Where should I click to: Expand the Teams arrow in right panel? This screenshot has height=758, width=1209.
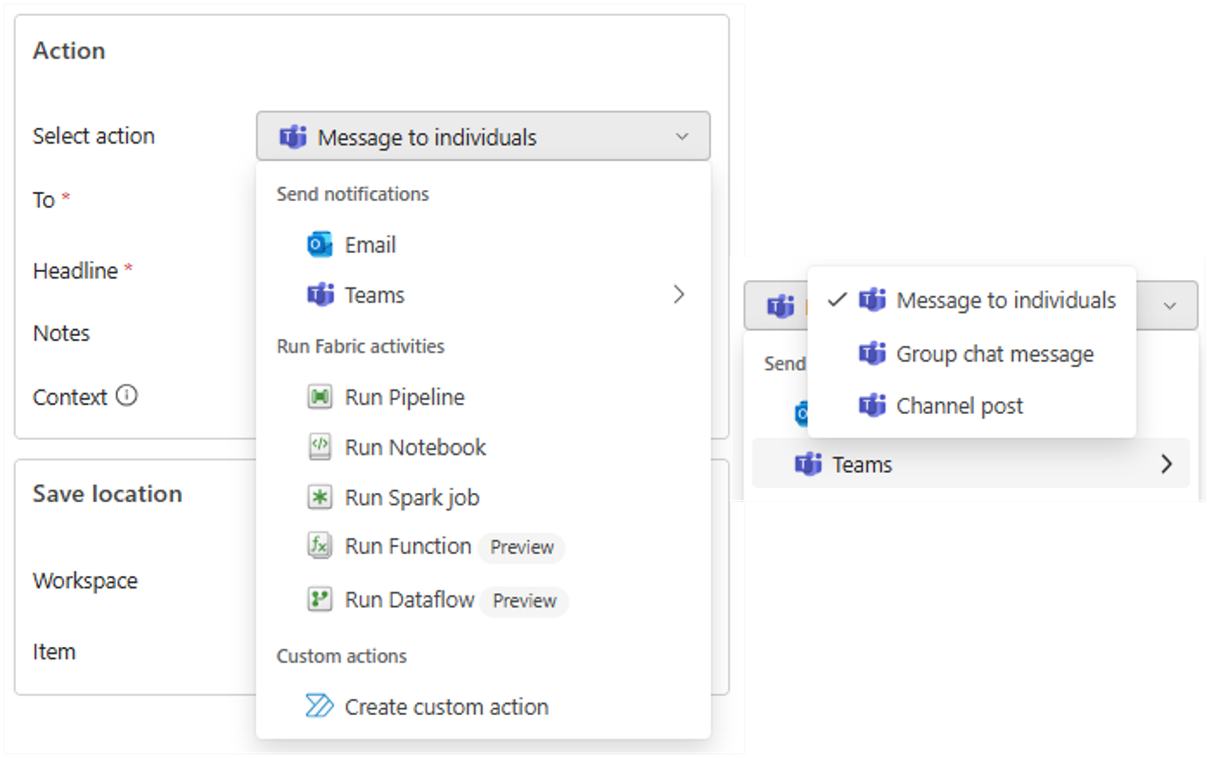(x=1166, y=464)
